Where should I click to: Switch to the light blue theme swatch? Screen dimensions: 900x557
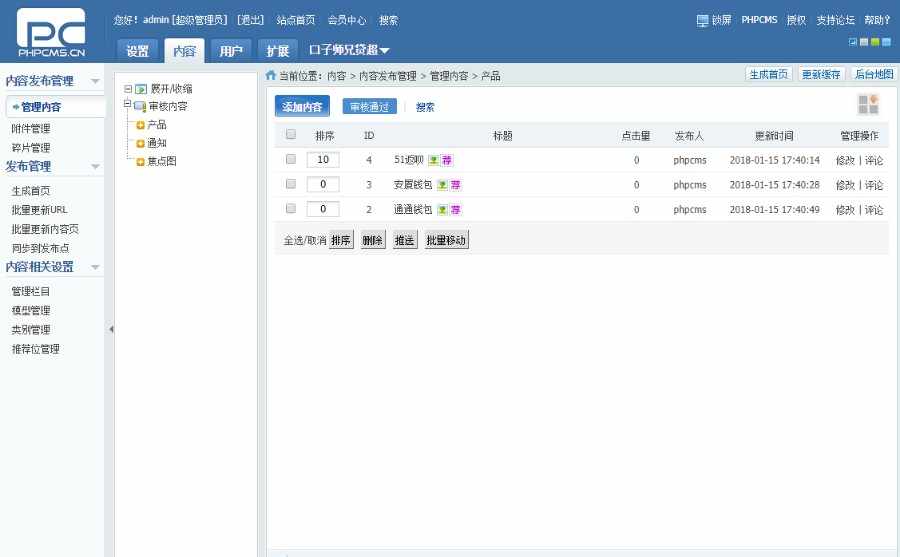pos(886,42)
